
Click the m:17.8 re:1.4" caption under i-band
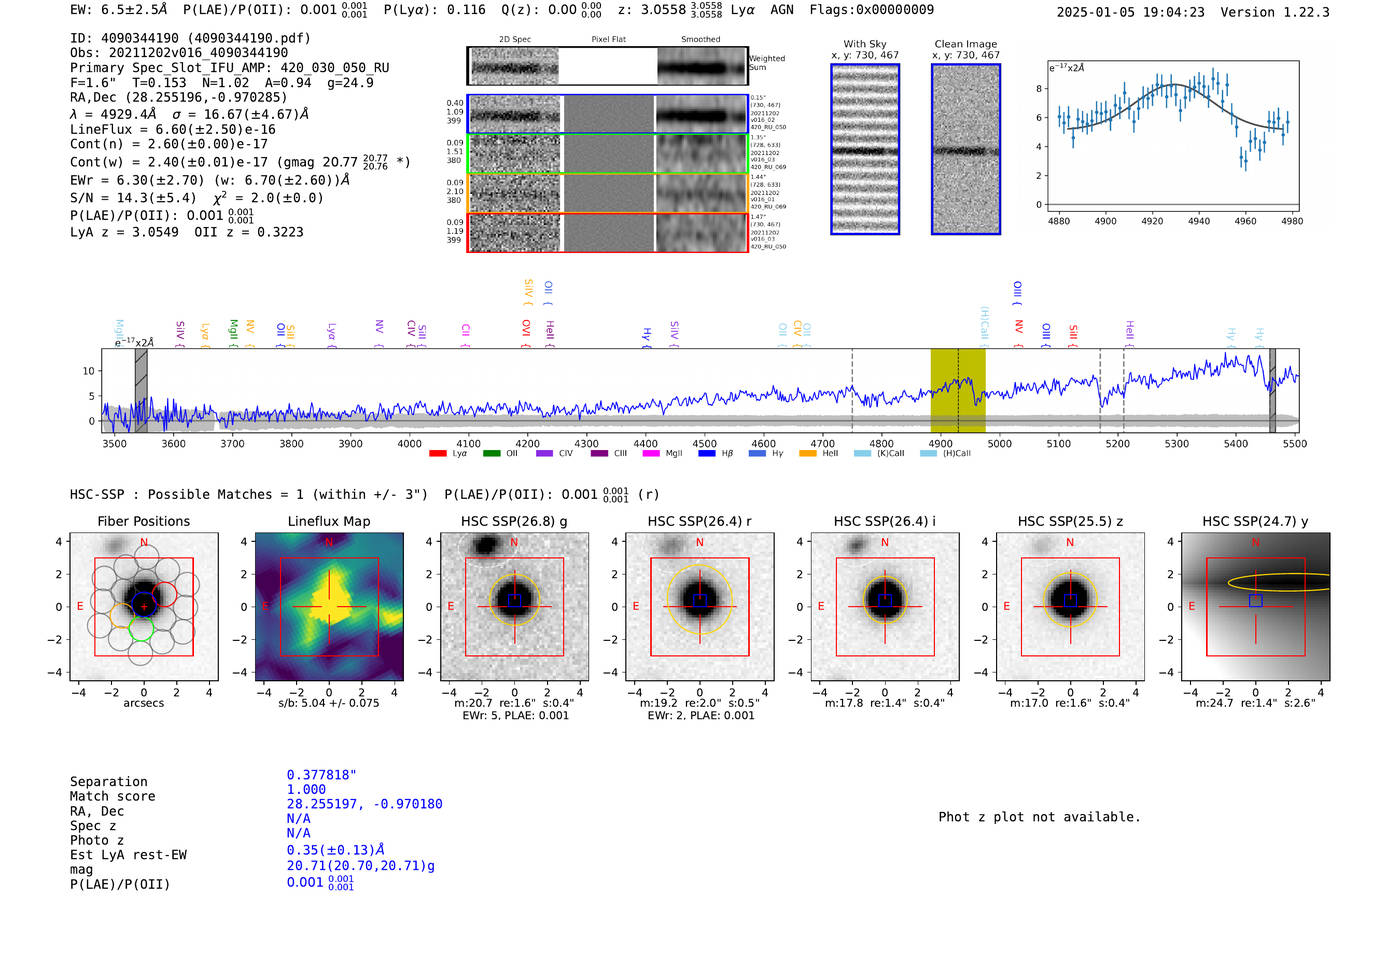coord(885,703)
